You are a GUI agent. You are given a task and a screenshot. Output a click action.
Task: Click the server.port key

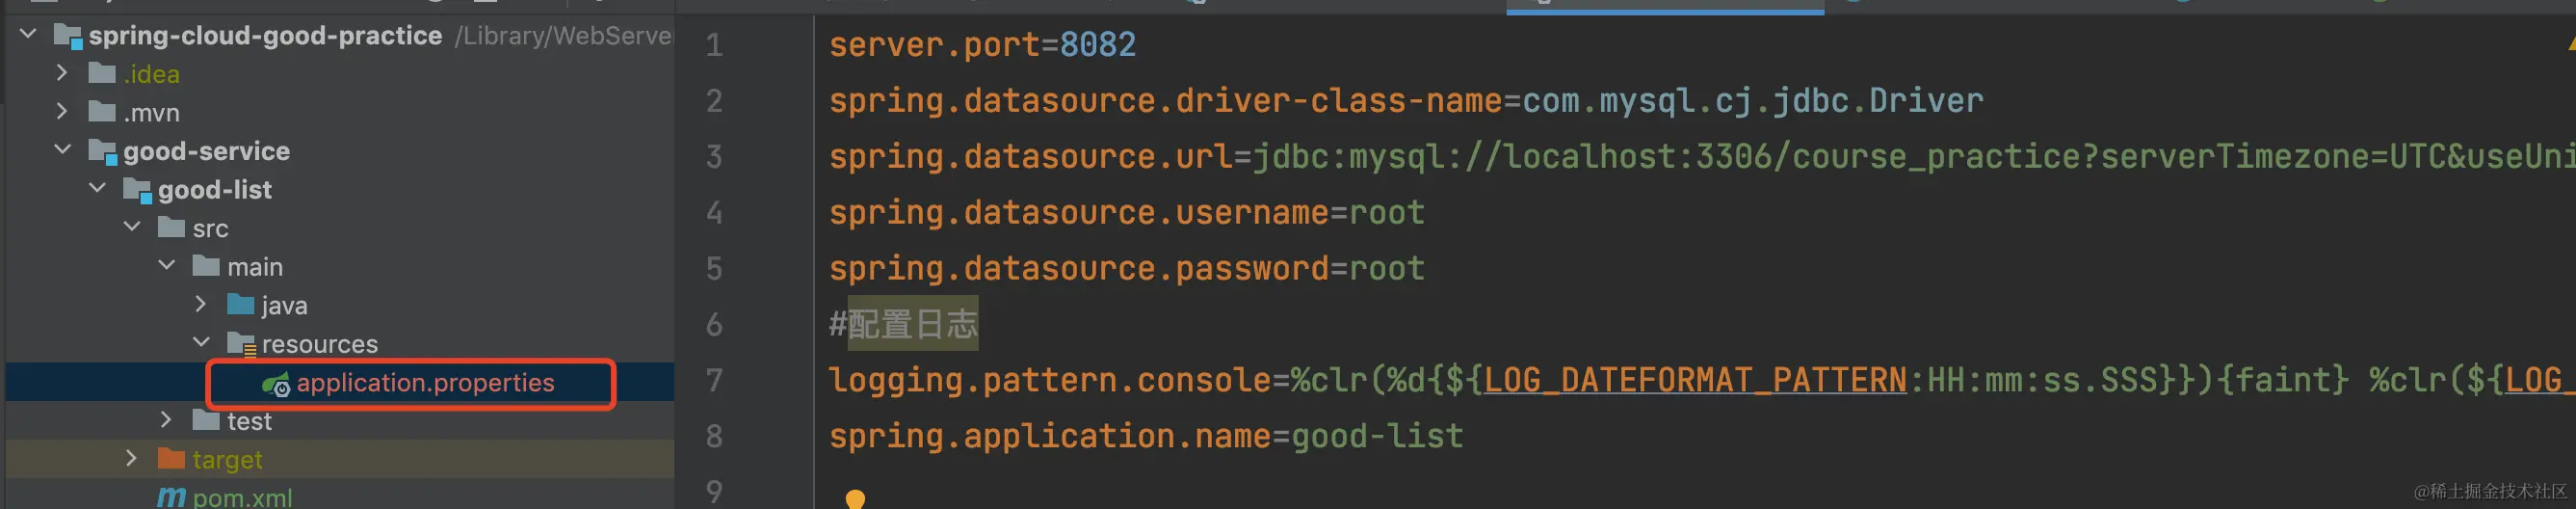pos(934,44)
